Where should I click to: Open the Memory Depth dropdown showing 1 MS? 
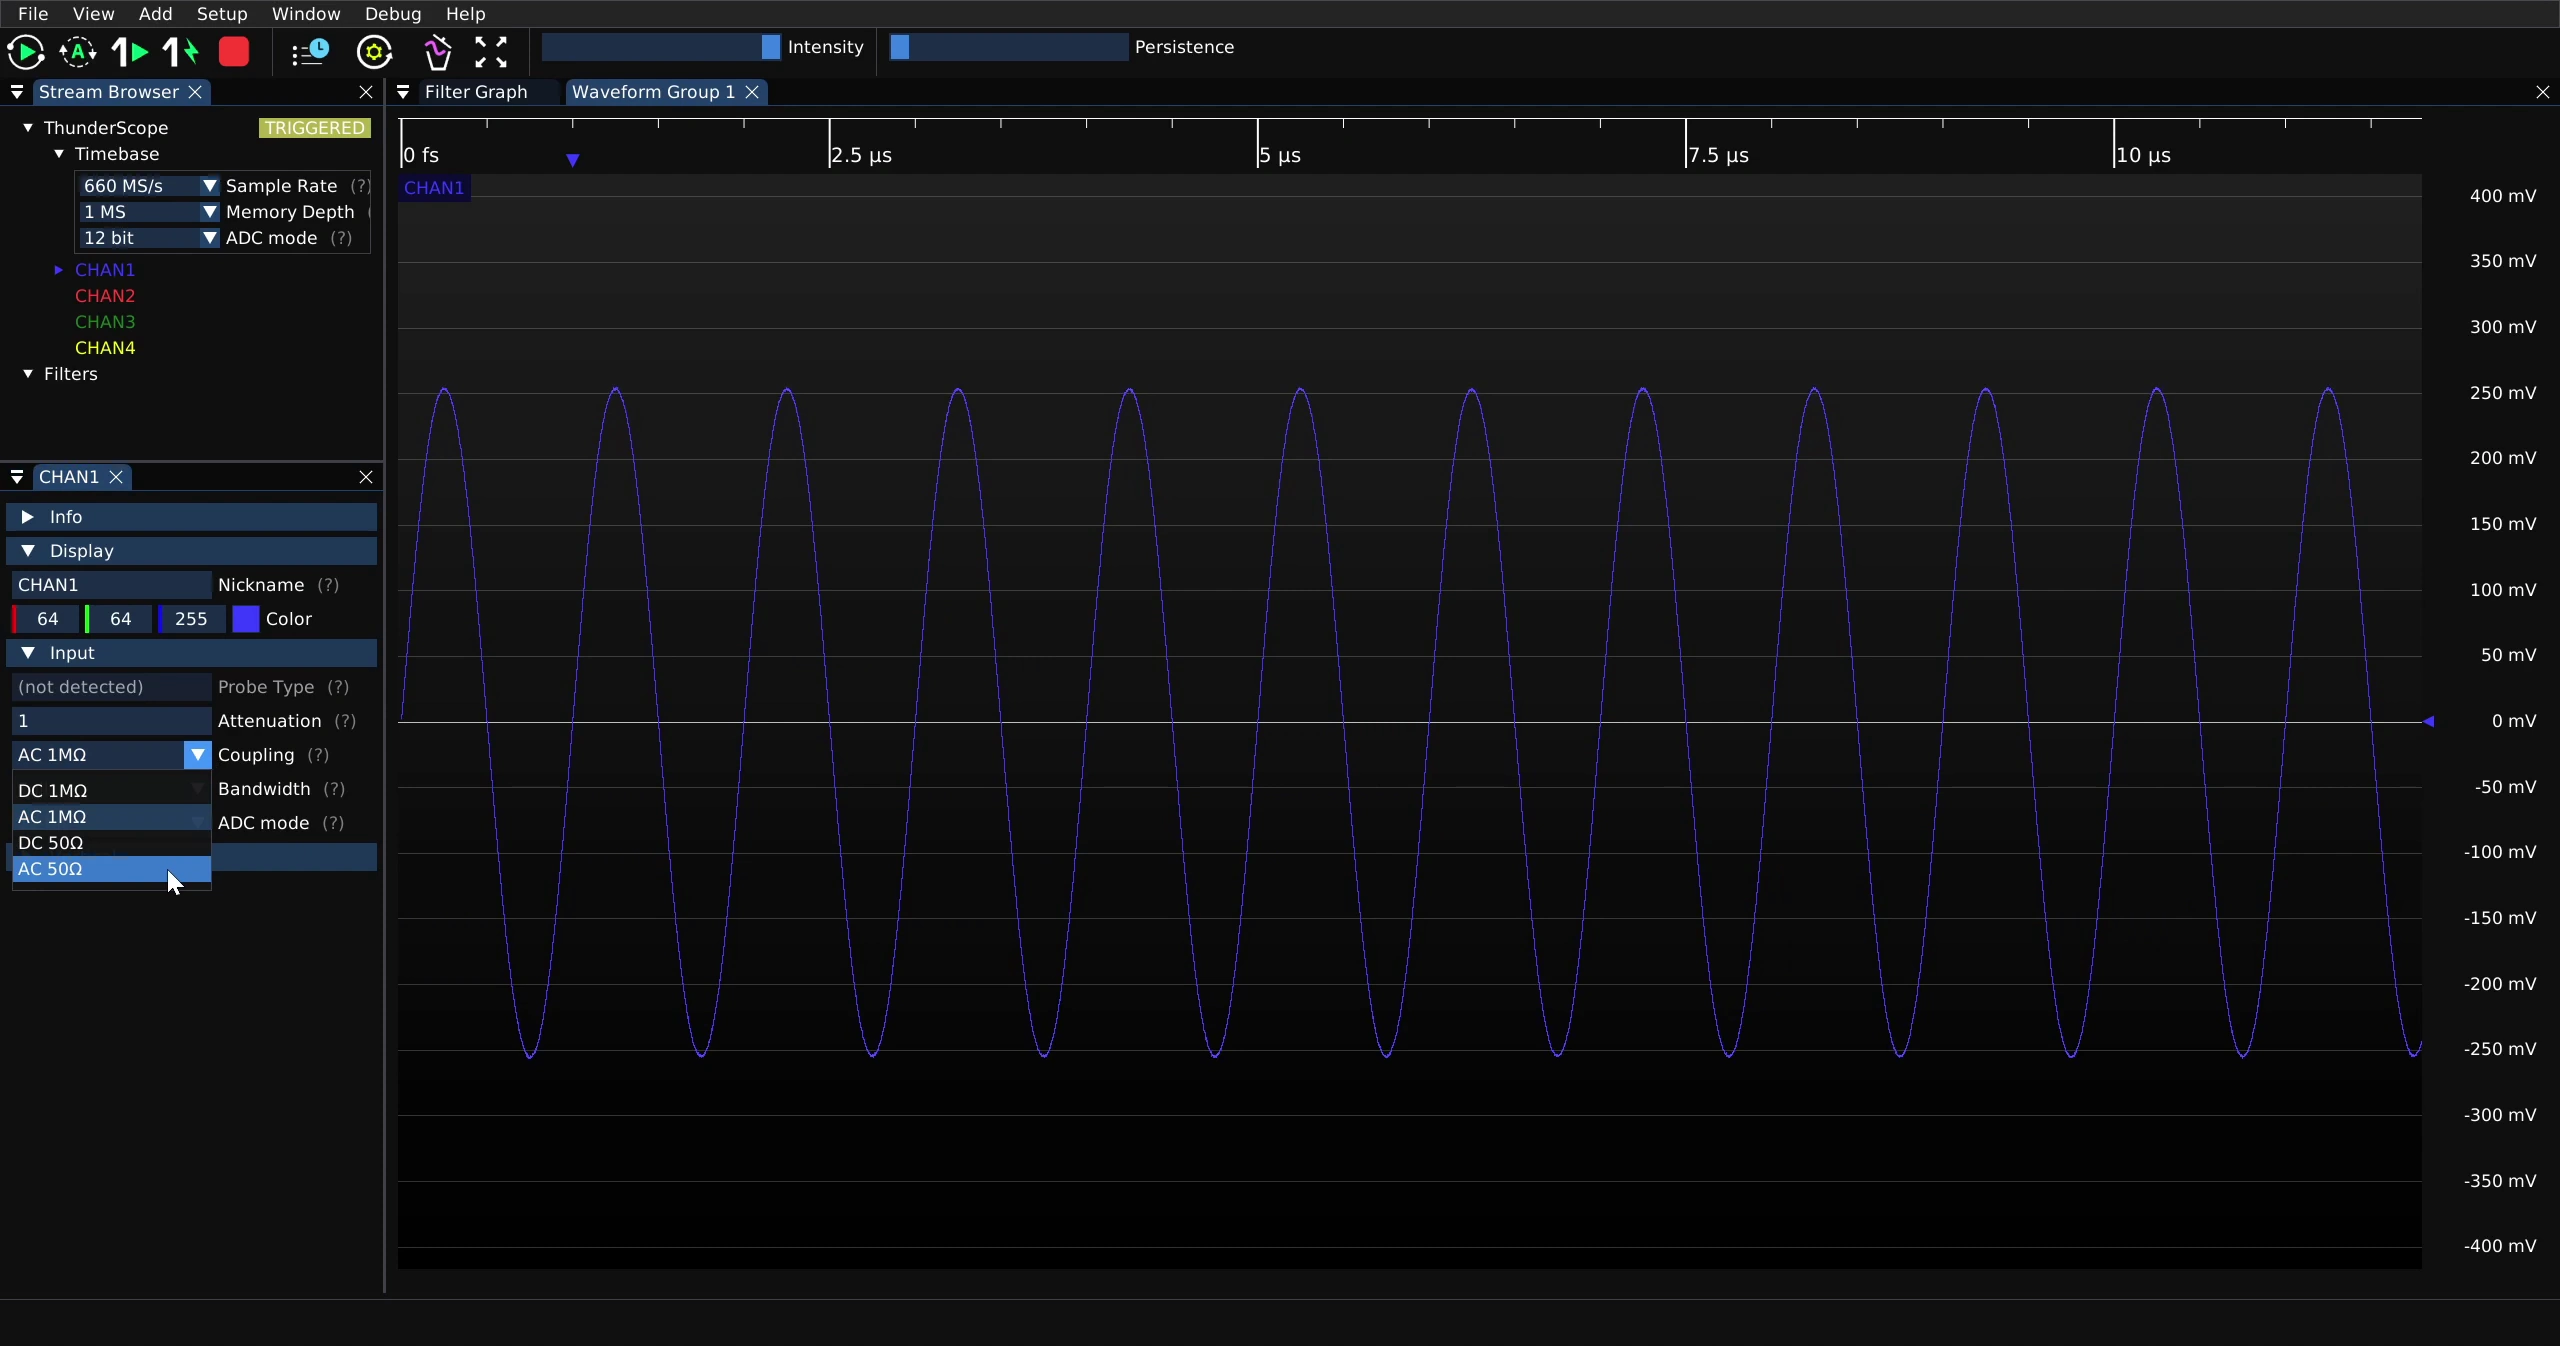(149, 212)
